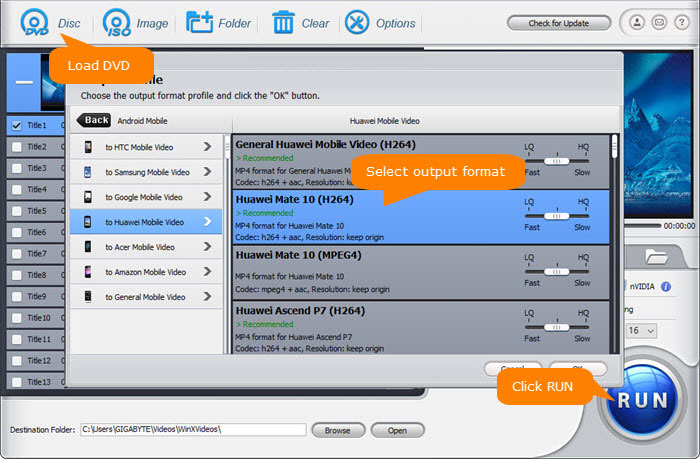Adjust Huawei Mate 10 (H264) quality slider

557,216
